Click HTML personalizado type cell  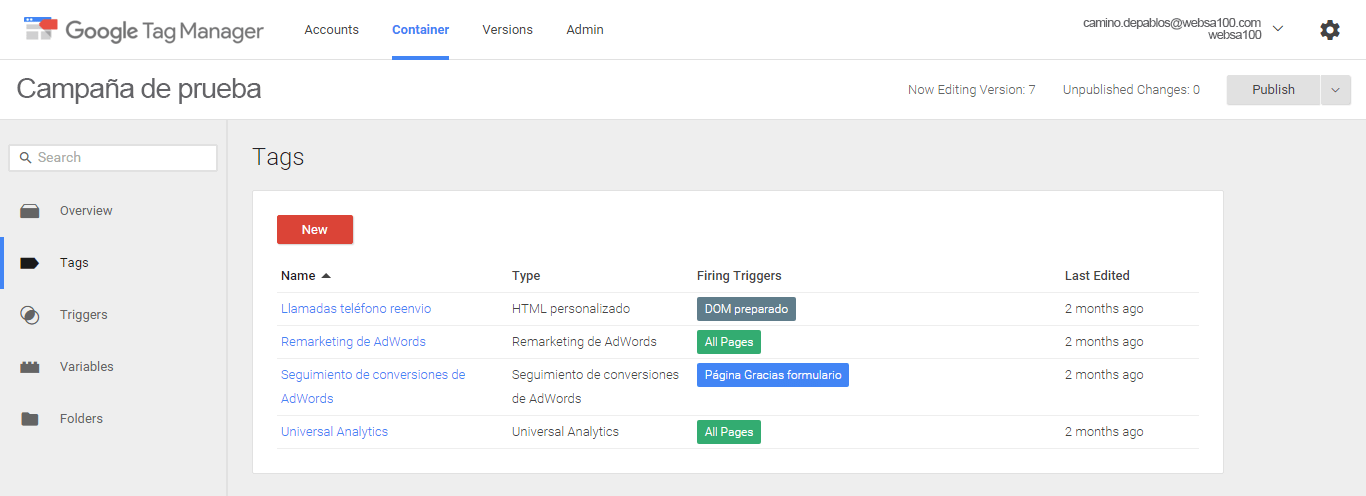pos(571,309)
